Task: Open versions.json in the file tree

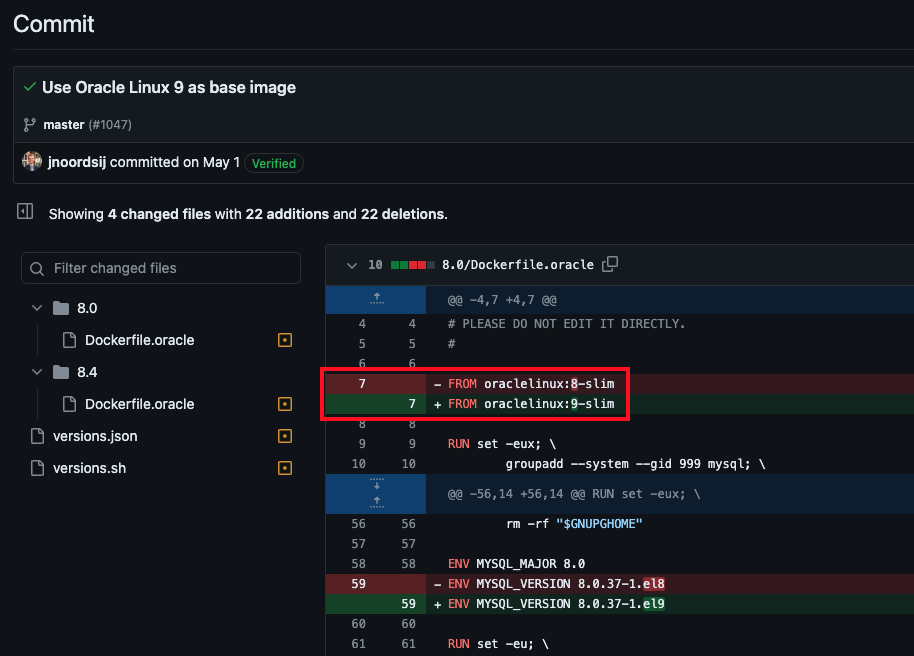Action: (x=95, y=436)
